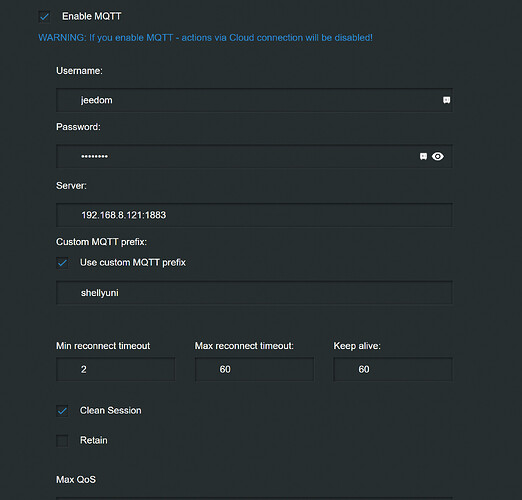Click the Use custom MQTT prefix label
The height and width of the screenshot is (500, 522).
[133, 263]
